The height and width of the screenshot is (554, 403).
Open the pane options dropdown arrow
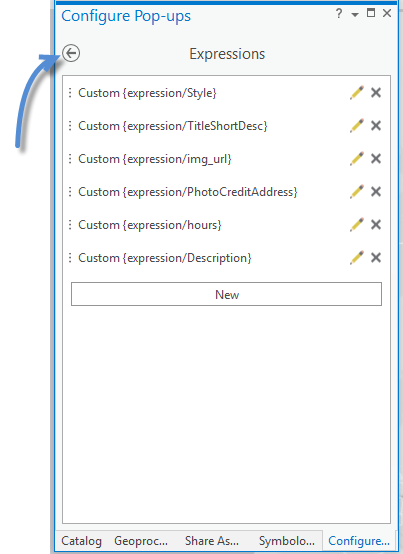coord(355,14)
